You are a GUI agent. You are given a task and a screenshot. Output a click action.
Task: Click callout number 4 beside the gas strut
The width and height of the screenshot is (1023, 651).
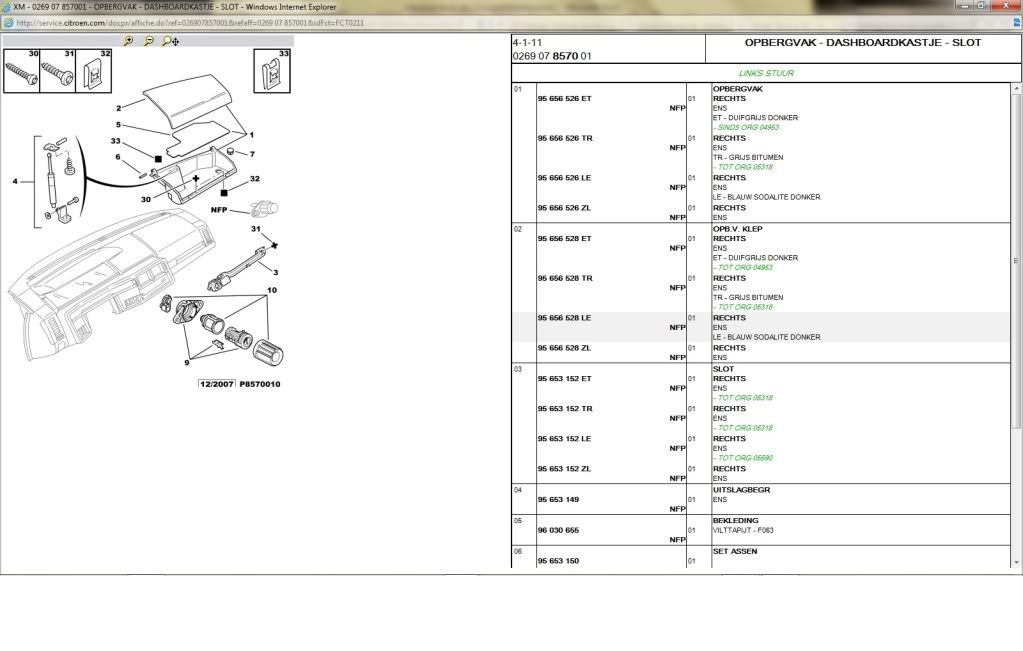(x=15, y=181)
